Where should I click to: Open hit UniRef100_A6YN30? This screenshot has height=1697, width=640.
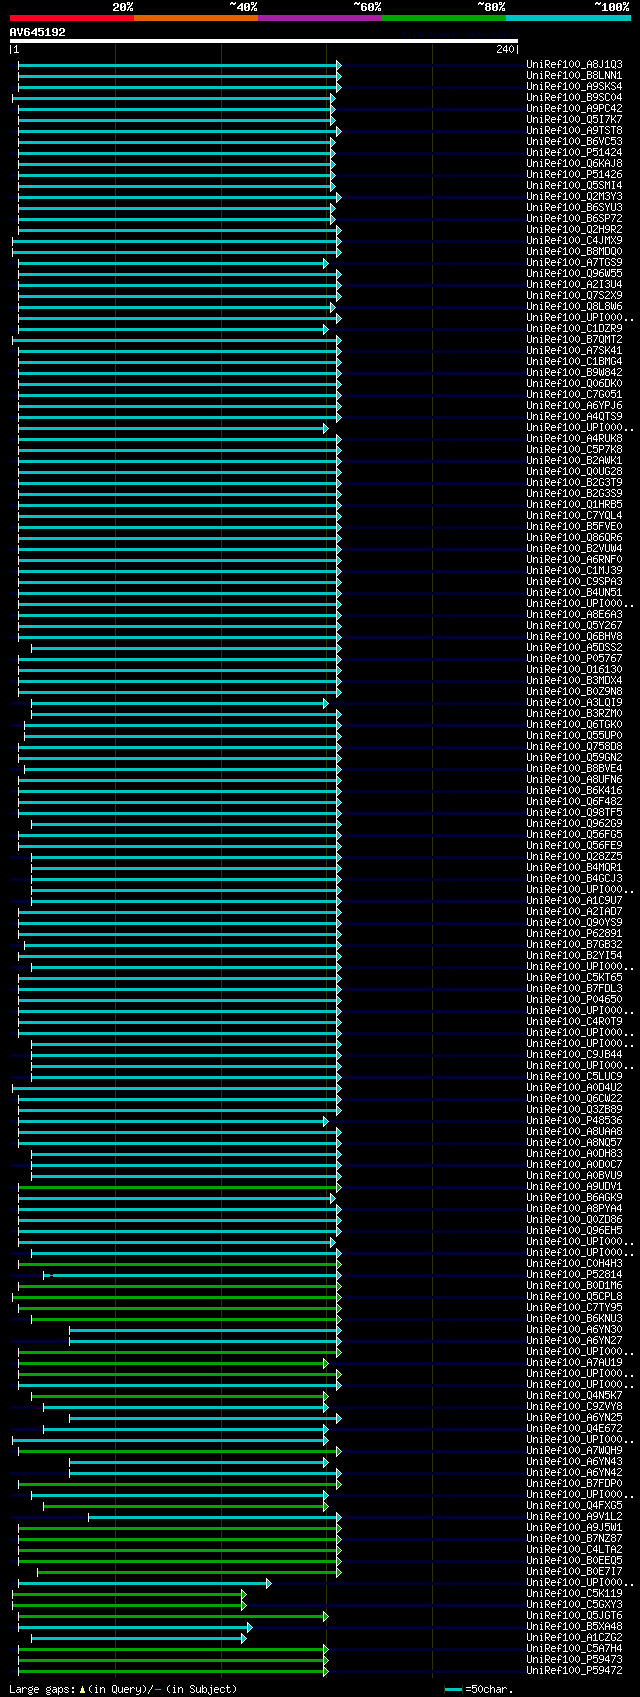click(x=574, y=1330)
